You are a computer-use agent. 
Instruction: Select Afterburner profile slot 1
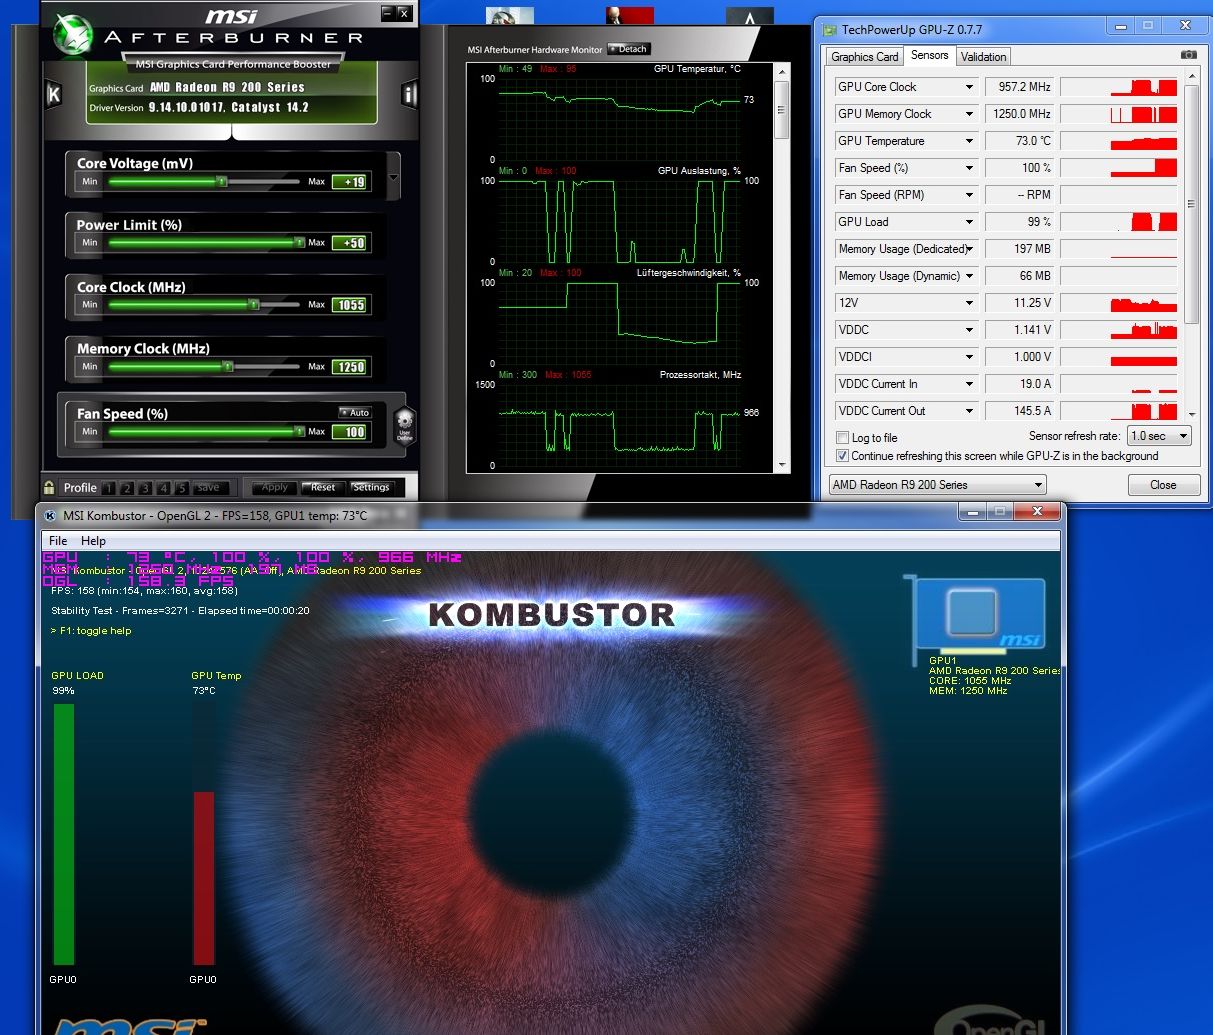point(108,488)
